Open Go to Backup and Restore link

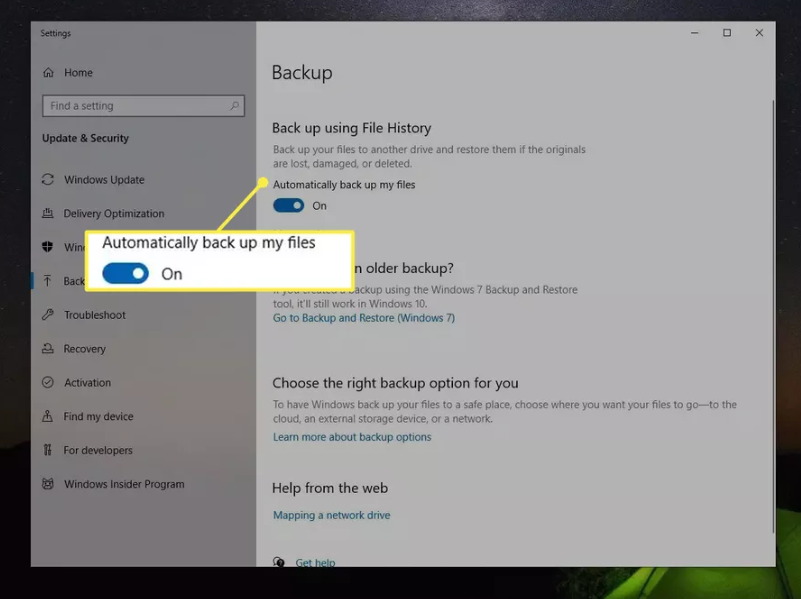tap(364, 318)
